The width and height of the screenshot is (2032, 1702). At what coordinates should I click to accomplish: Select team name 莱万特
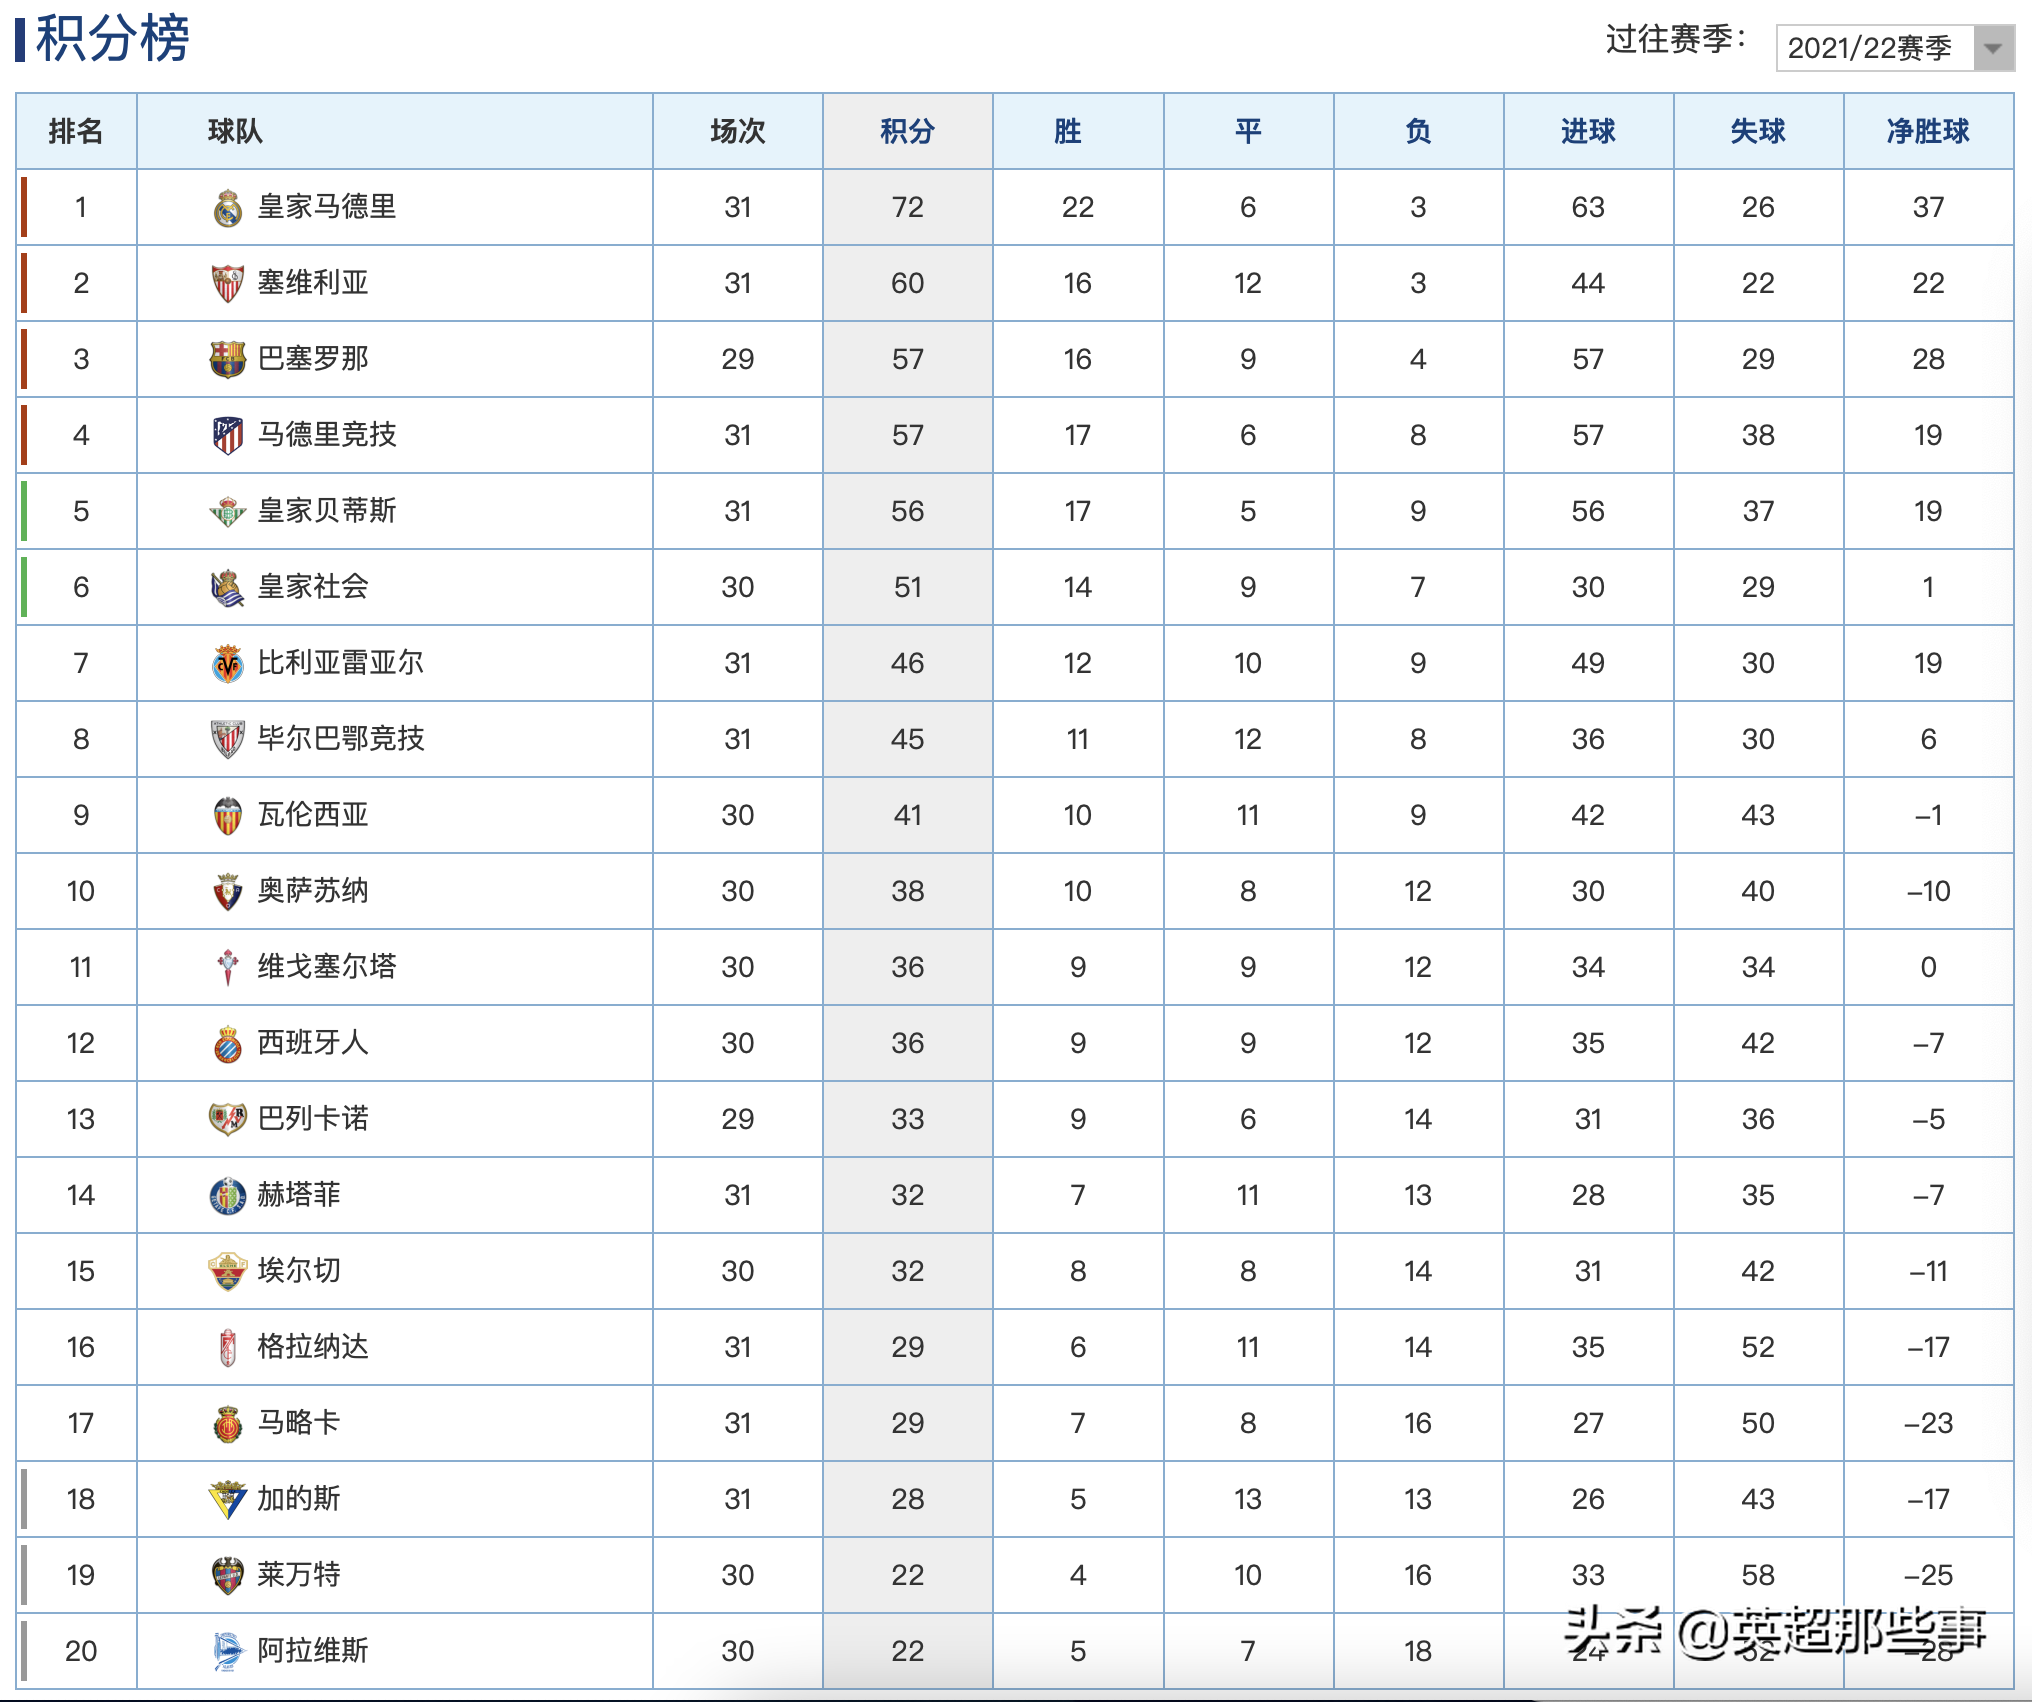pyautogui.click(x=299, y=1575)
